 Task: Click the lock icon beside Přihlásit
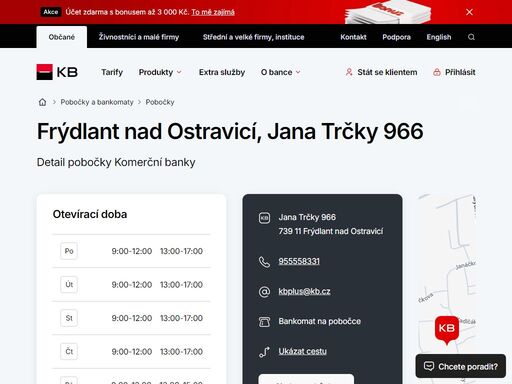[x=437, y=72]
